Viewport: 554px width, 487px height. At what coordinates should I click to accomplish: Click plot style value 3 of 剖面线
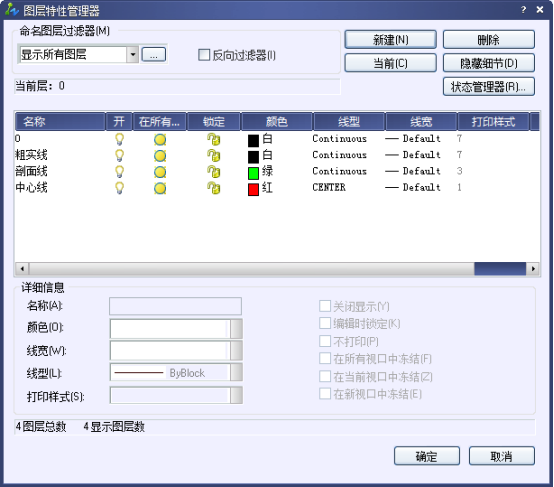click(x=459, y=171)
